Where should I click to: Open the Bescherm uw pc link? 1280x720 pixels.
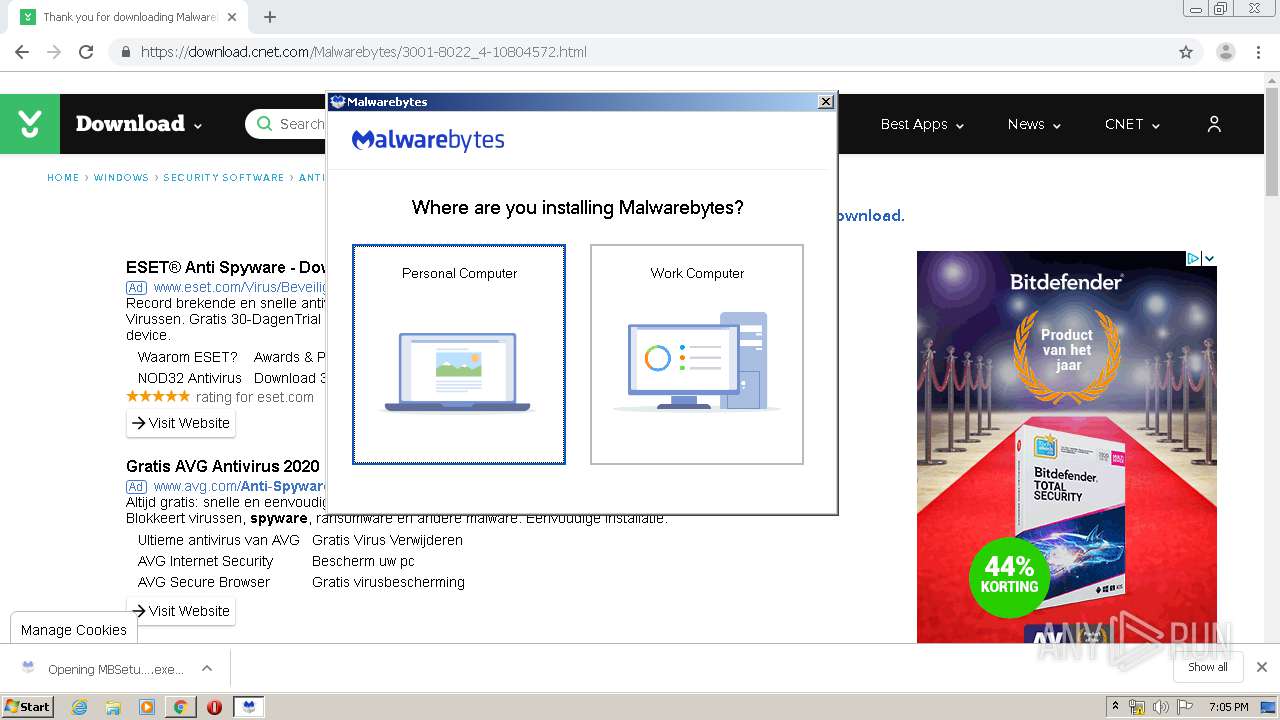363,561
